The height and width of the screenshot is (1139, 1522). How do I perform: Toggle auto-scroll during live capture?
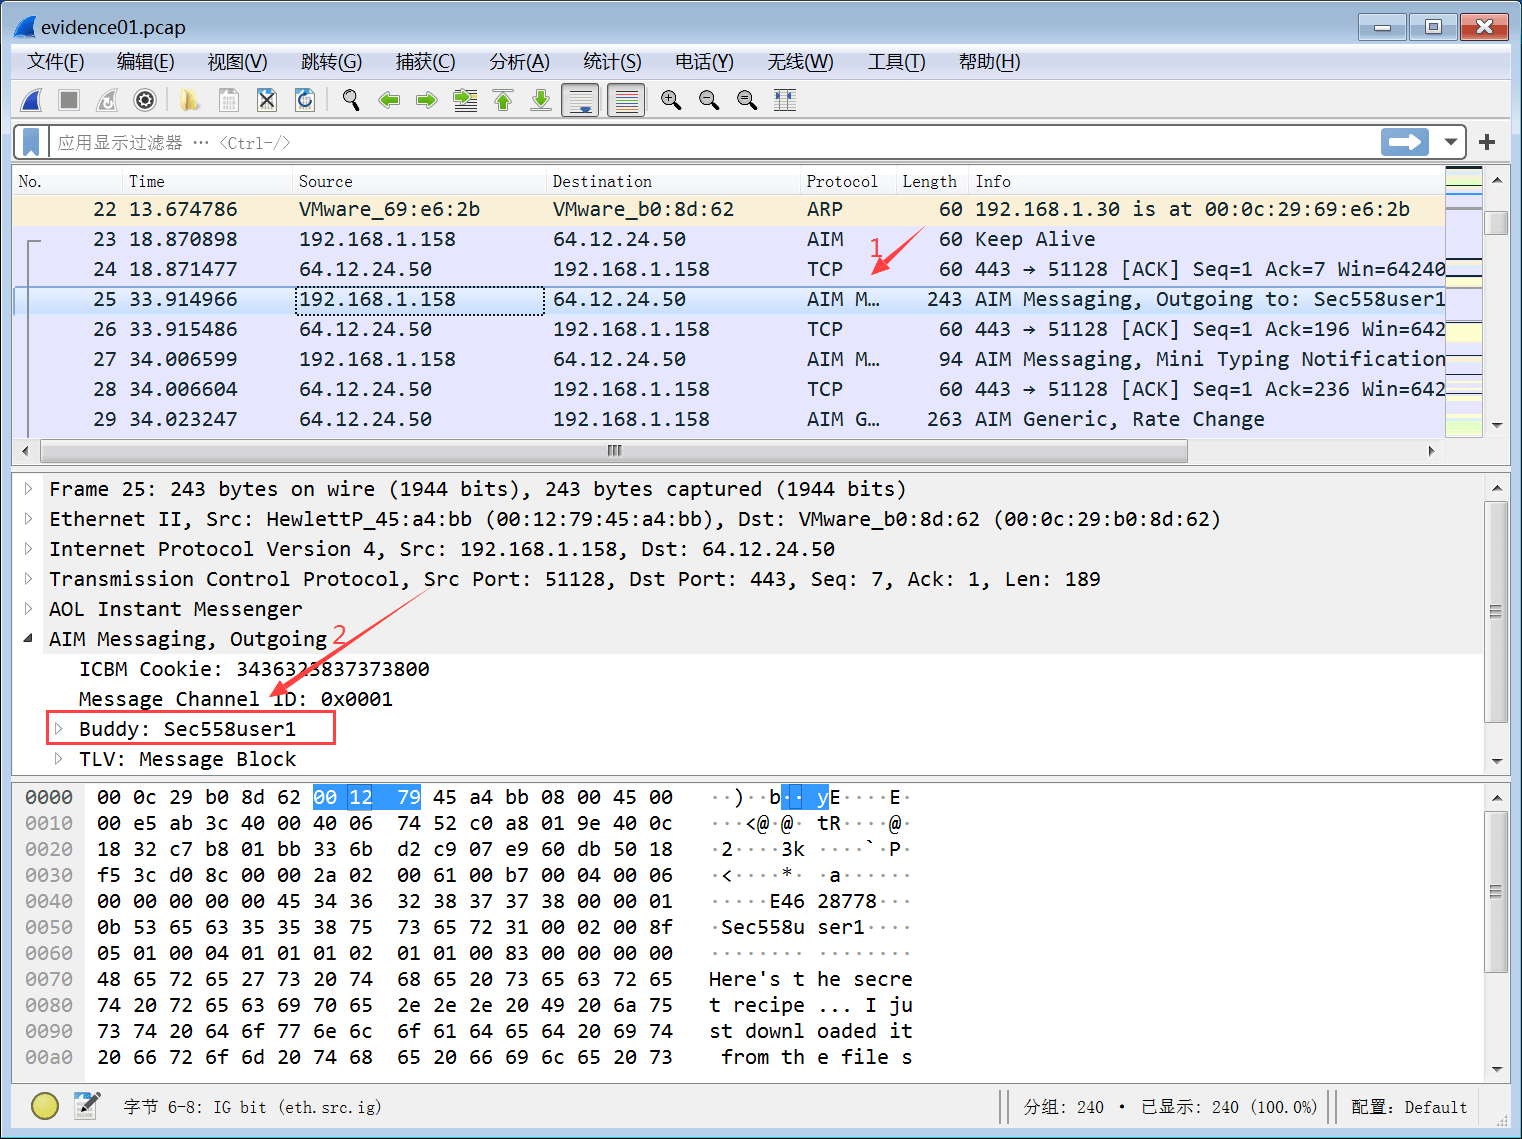[580, 100]
